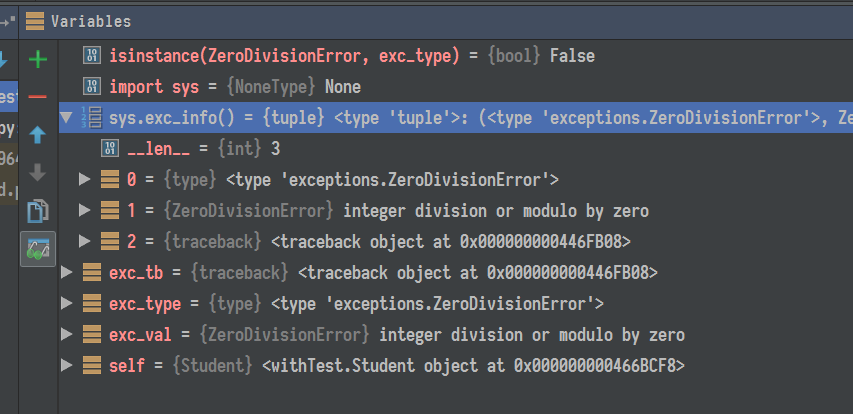The image size is (853, 414).
Task: Expand the self Student object
Action: tap(66, 365)
